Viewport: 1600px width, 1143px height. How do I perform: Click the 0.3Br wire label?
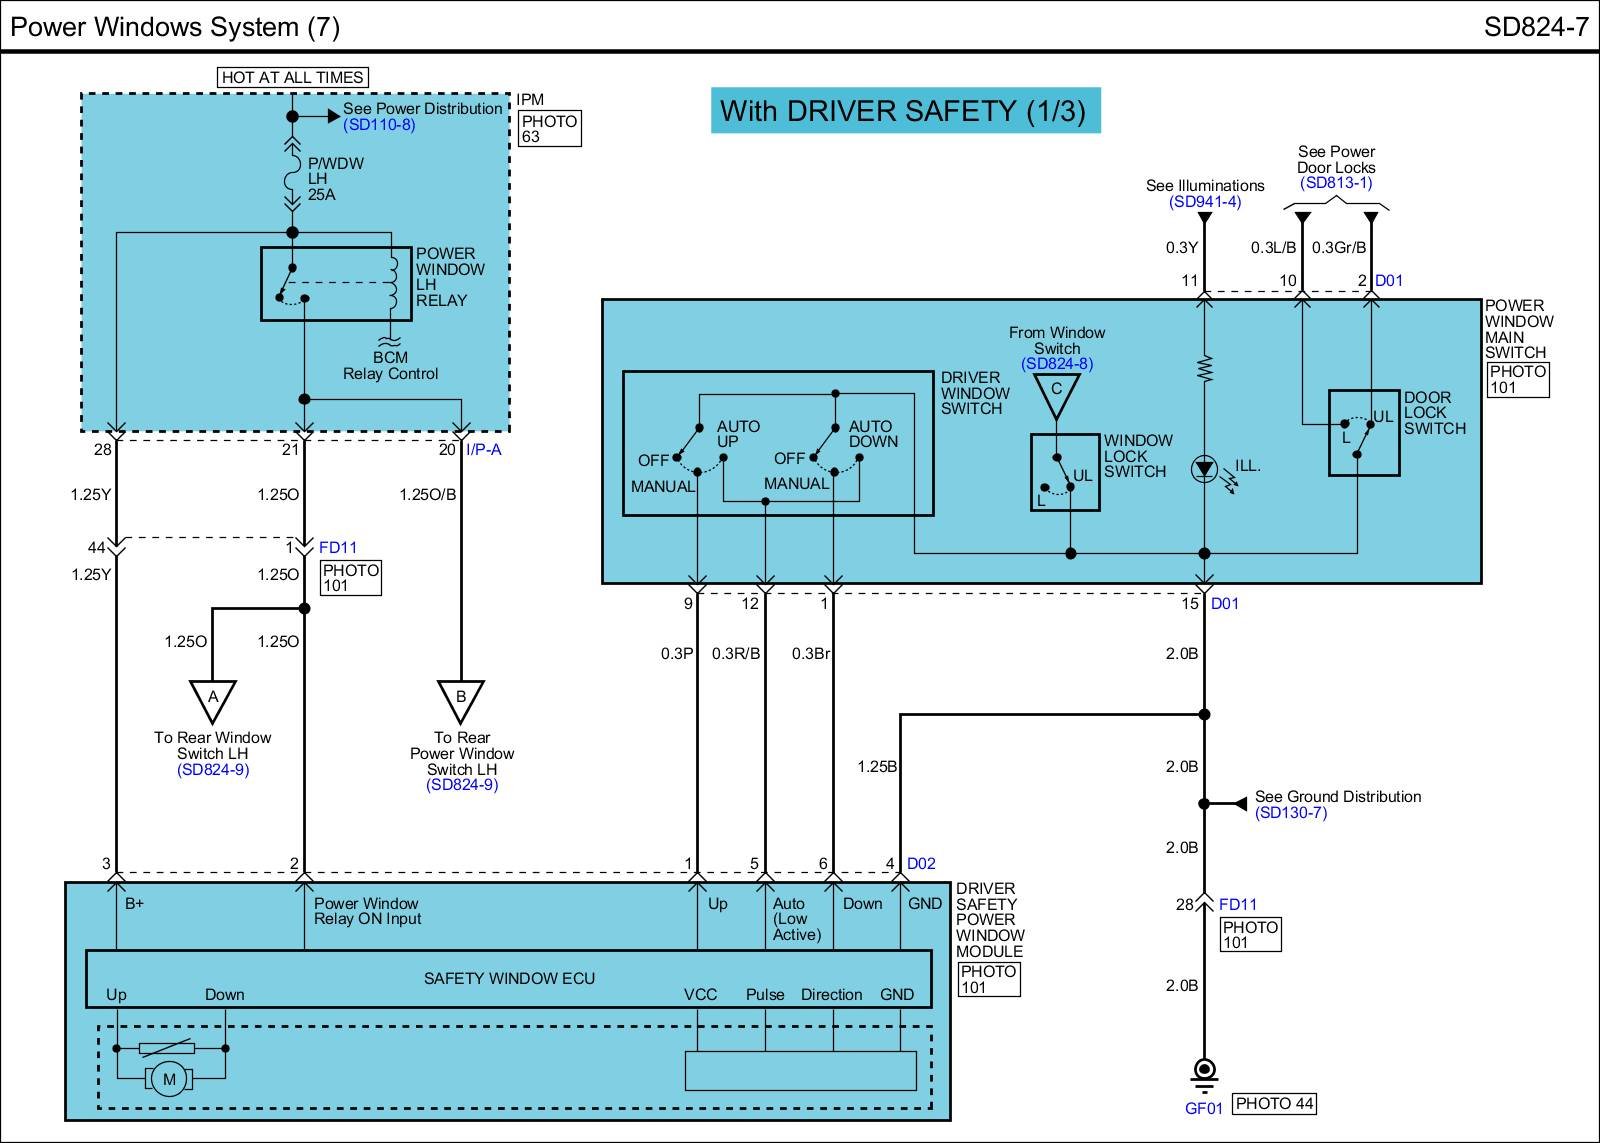pyautogui.click(x=811, y=654)
